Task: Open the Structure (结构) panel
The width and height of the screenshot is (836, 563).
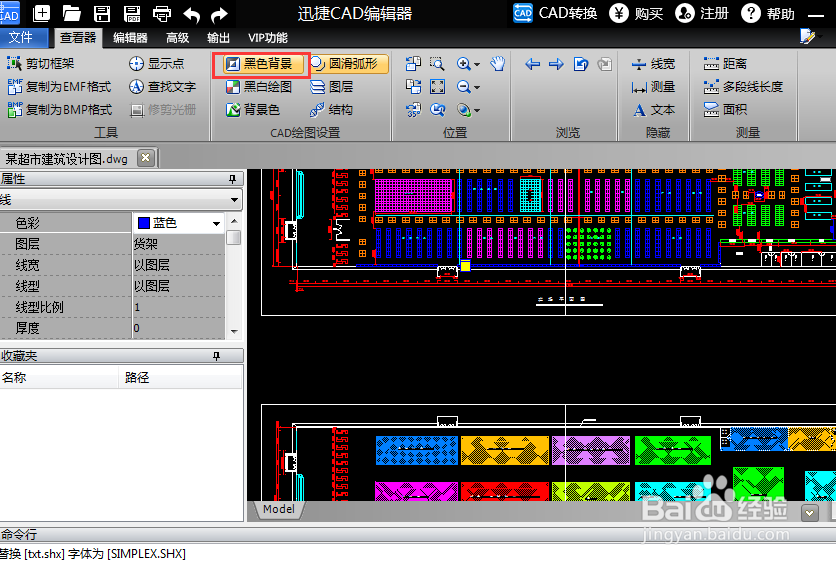Action: click(x=331, y=110)
